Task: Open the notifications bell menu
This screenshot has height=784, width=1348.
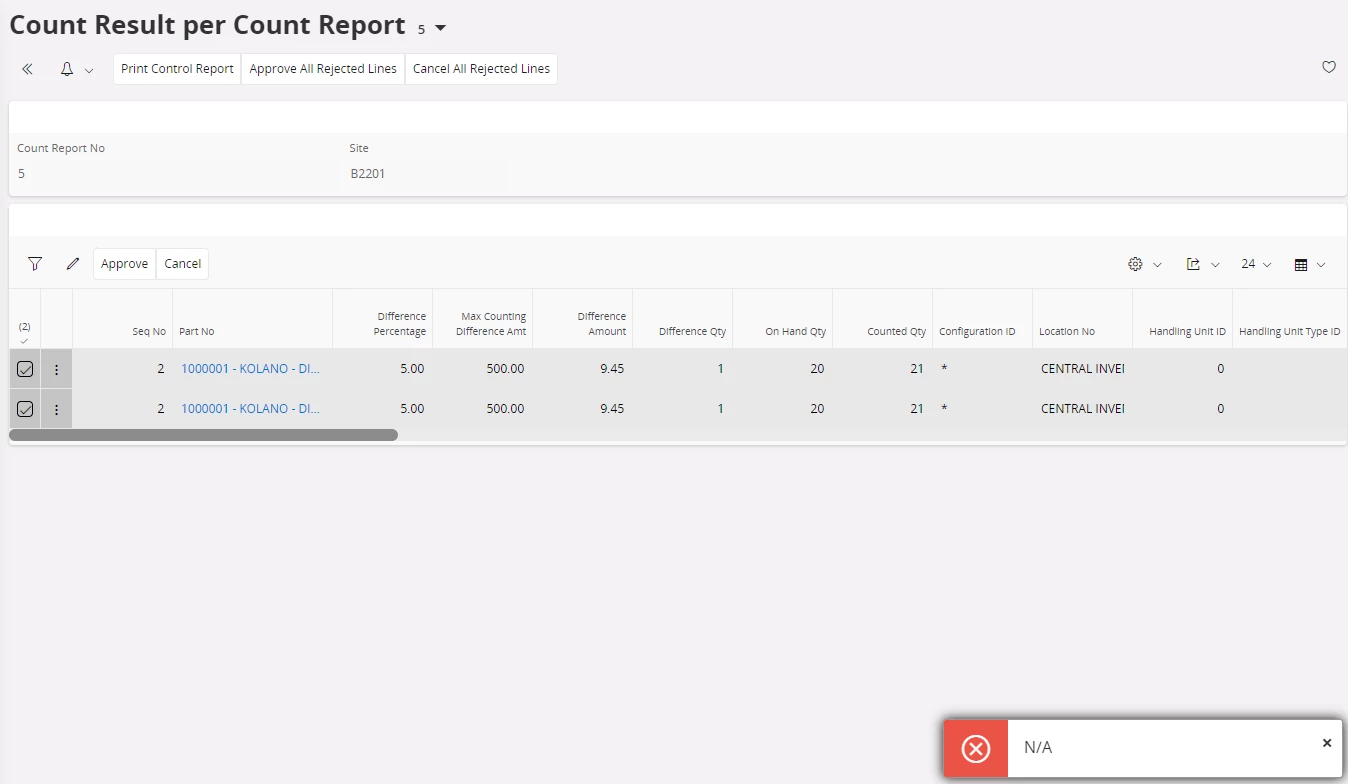Action: [x=76, y=69]
